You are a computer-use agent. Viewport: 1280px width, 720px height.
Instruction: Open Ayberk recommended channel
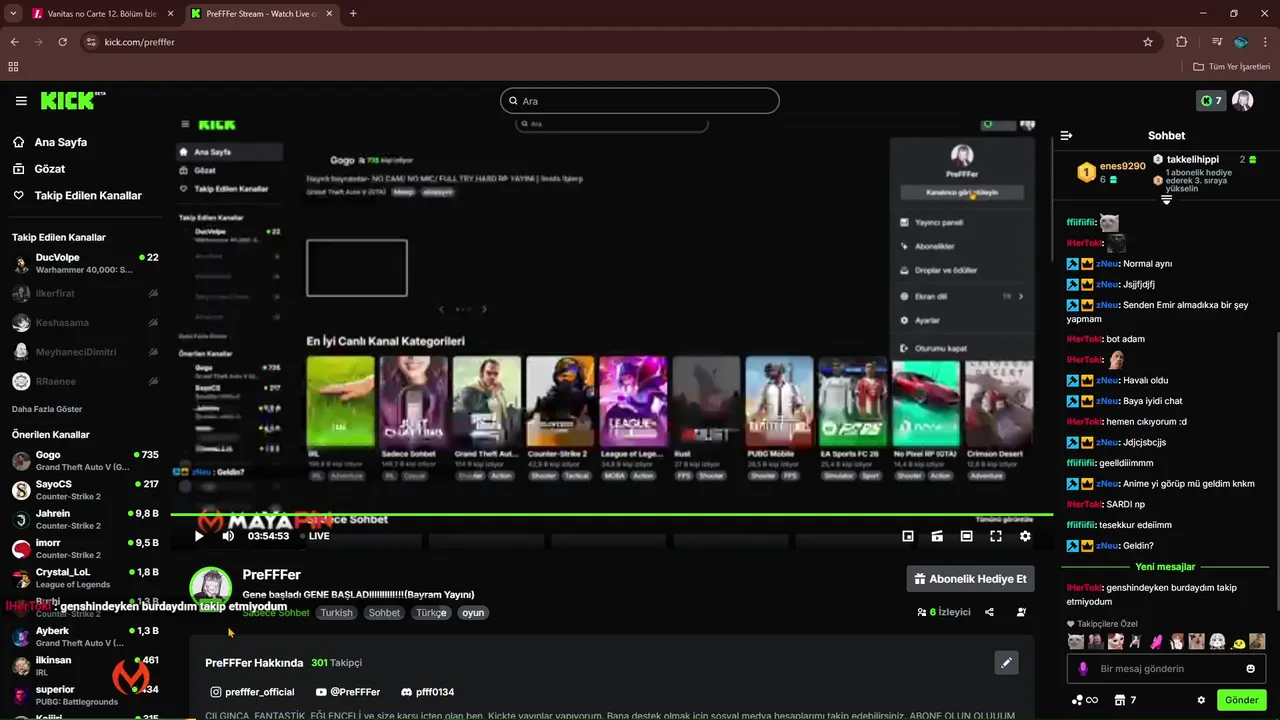point(85,637)
